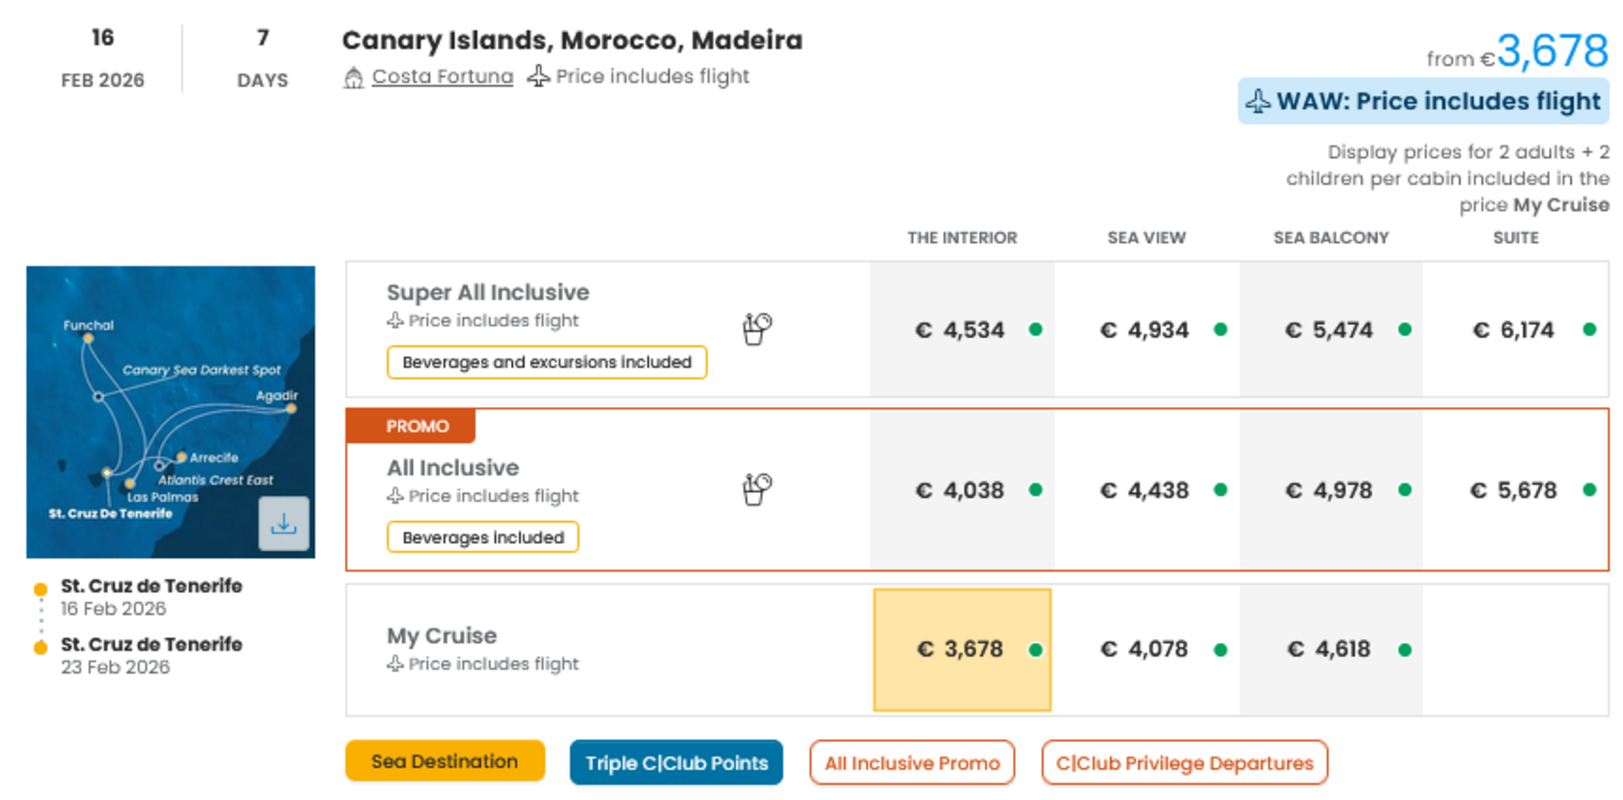Open the All Inclusive Promo tag
Viewport: 1623px width, 800px height.
pos(912,763)
